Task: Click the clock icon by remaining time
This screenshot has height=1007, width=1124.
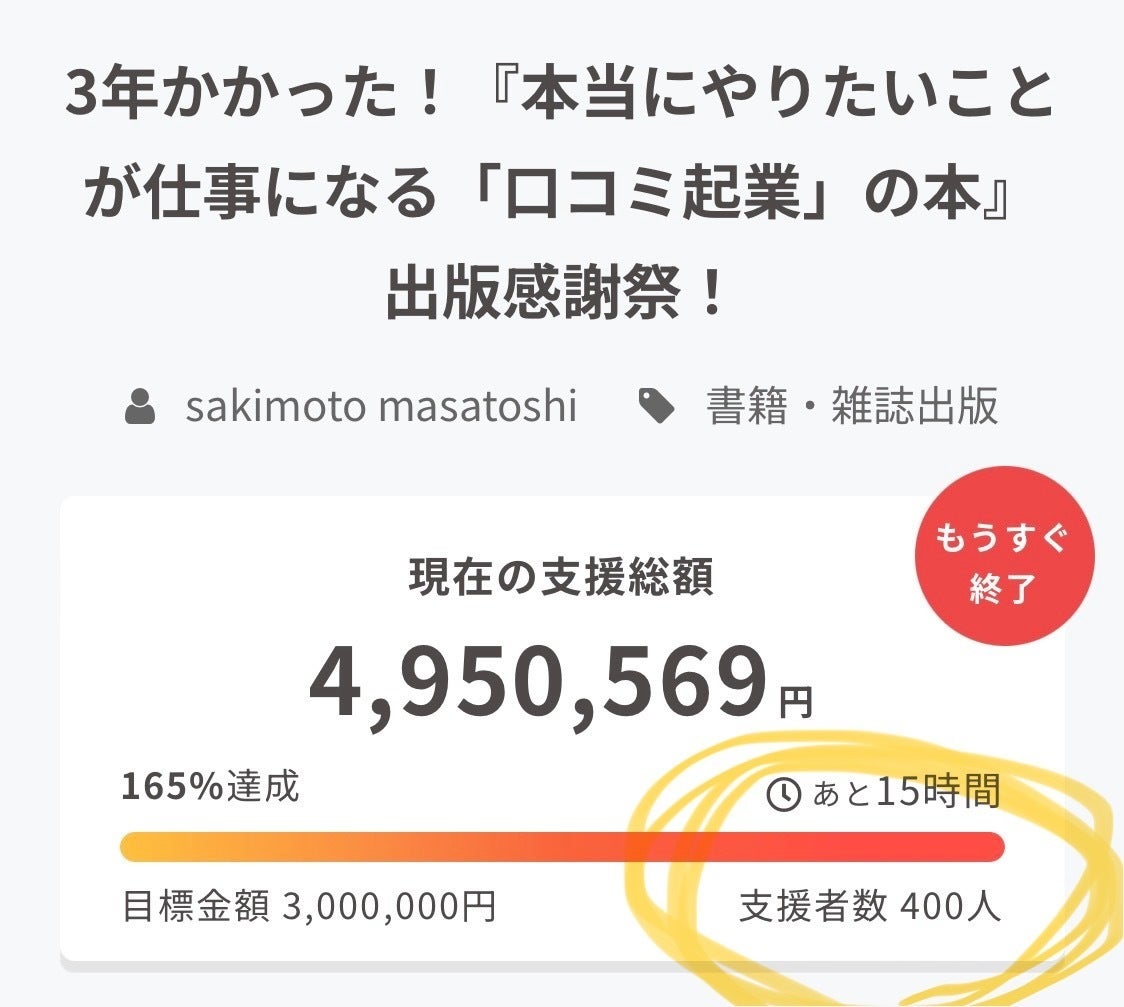Action: [783, 795]
